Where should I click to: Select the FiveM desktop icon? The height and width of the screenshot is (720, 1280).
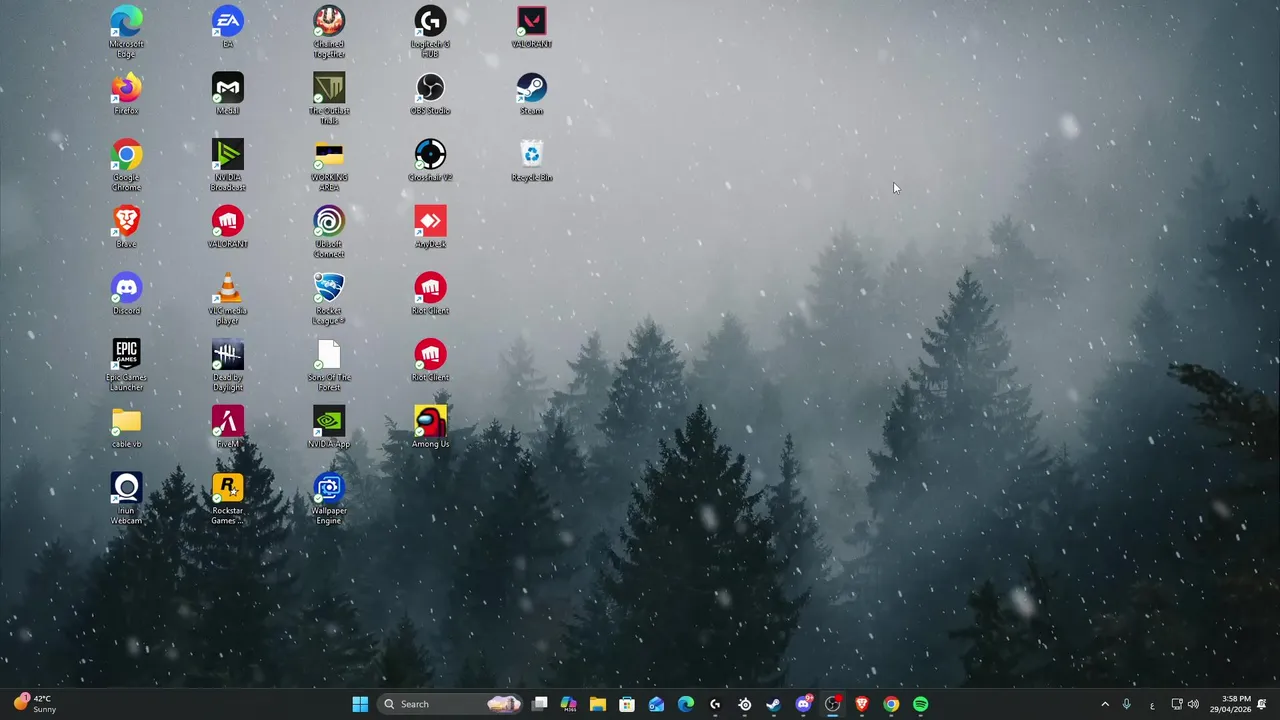(x=227, y=427)
